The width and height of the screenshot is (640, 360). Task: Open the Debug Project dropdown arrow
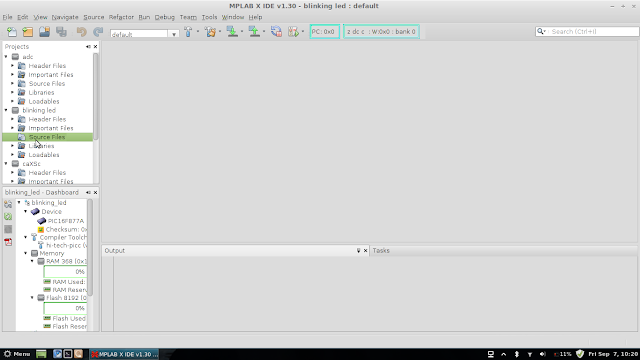coord(303,31)
